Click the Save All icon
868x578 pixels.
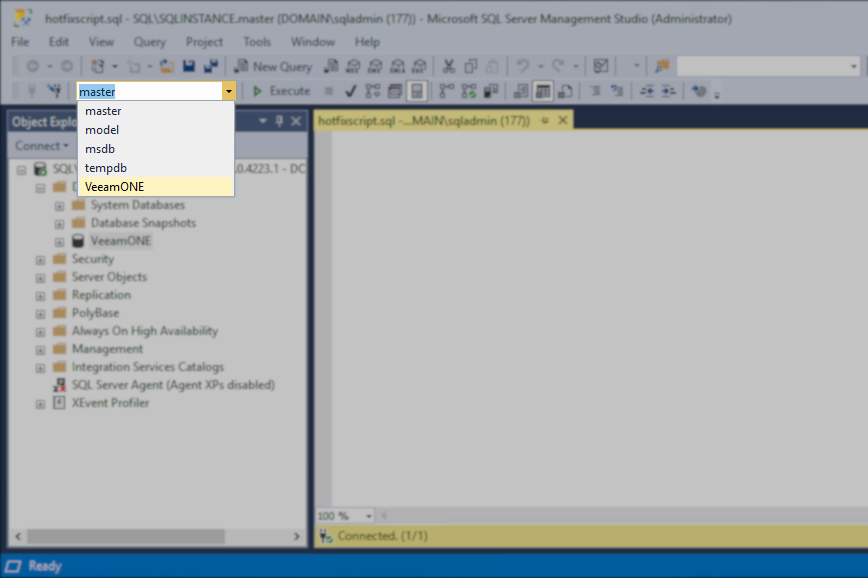[x=211, y=66]
